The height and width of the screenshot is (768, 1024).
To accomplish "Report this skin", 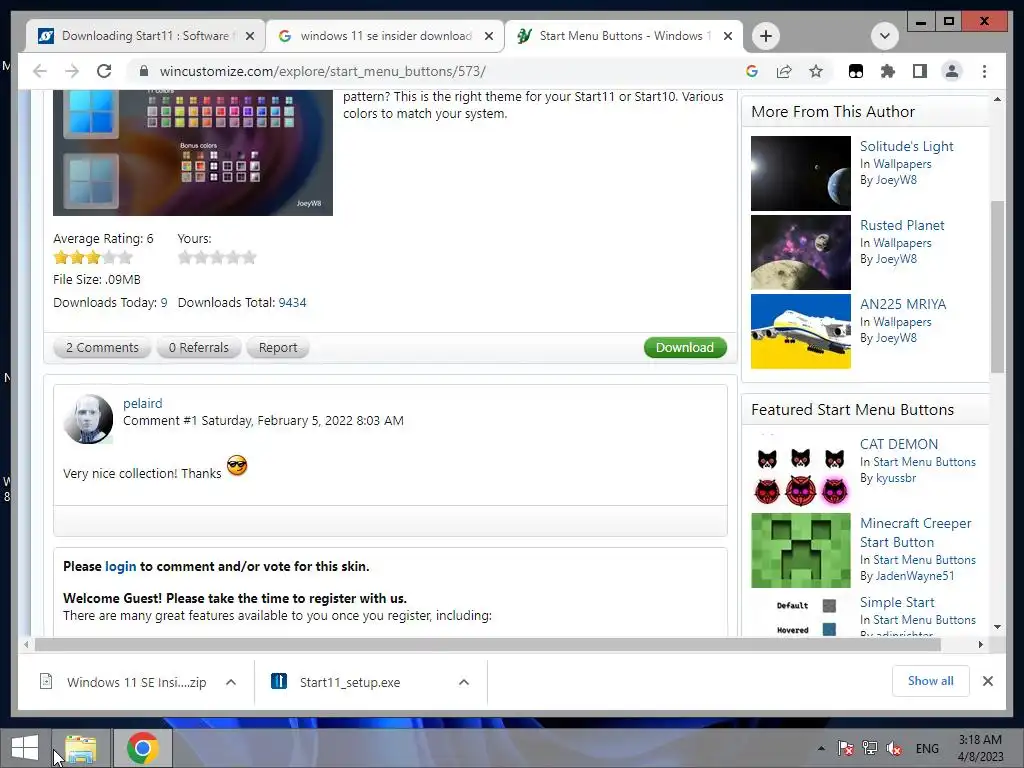I will click(x=278, y=347).
